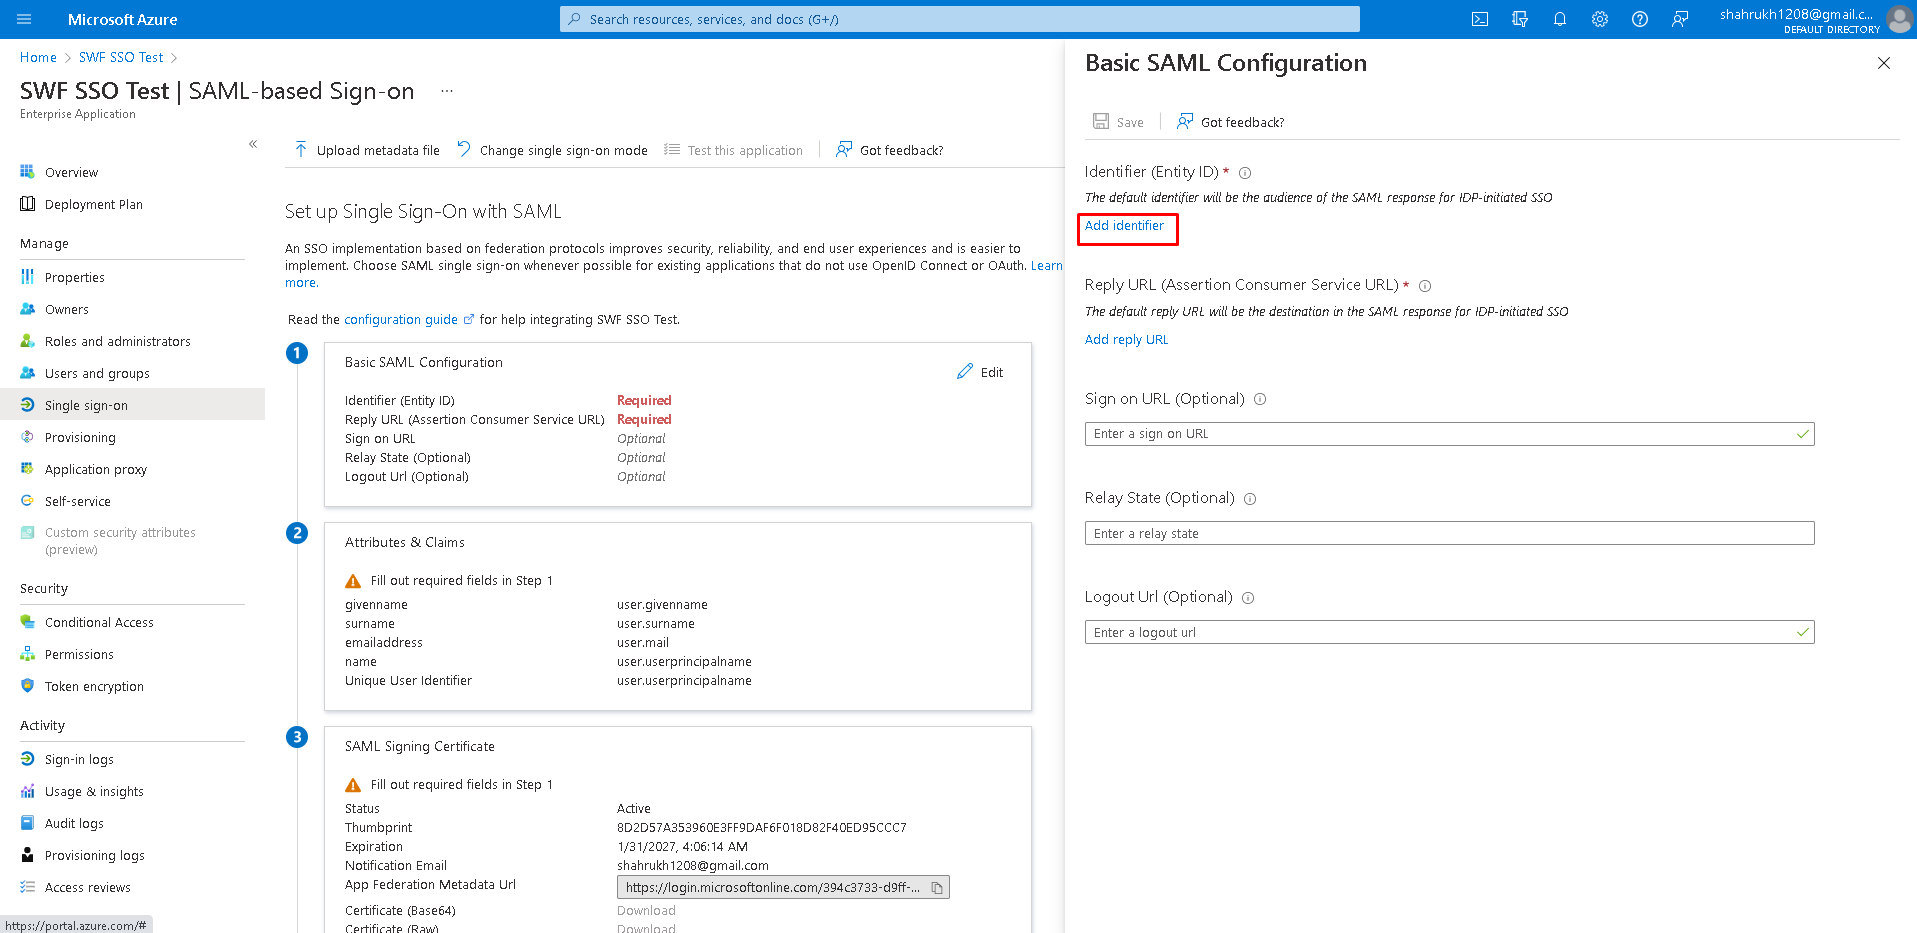Screen dimensions: 1917x933
Task: Open the account avatar menu
Action: pos(1899,19)
